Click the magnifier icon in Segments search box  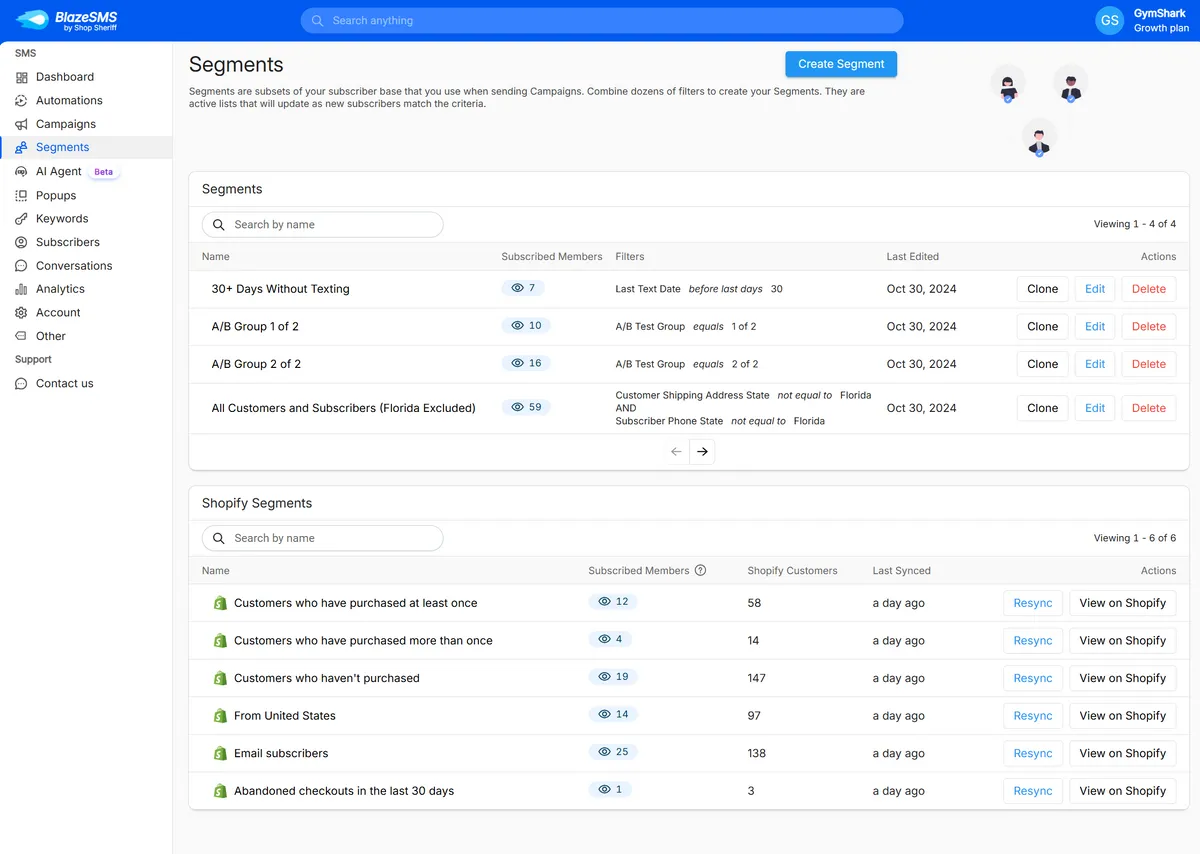(x=219, y=224)
